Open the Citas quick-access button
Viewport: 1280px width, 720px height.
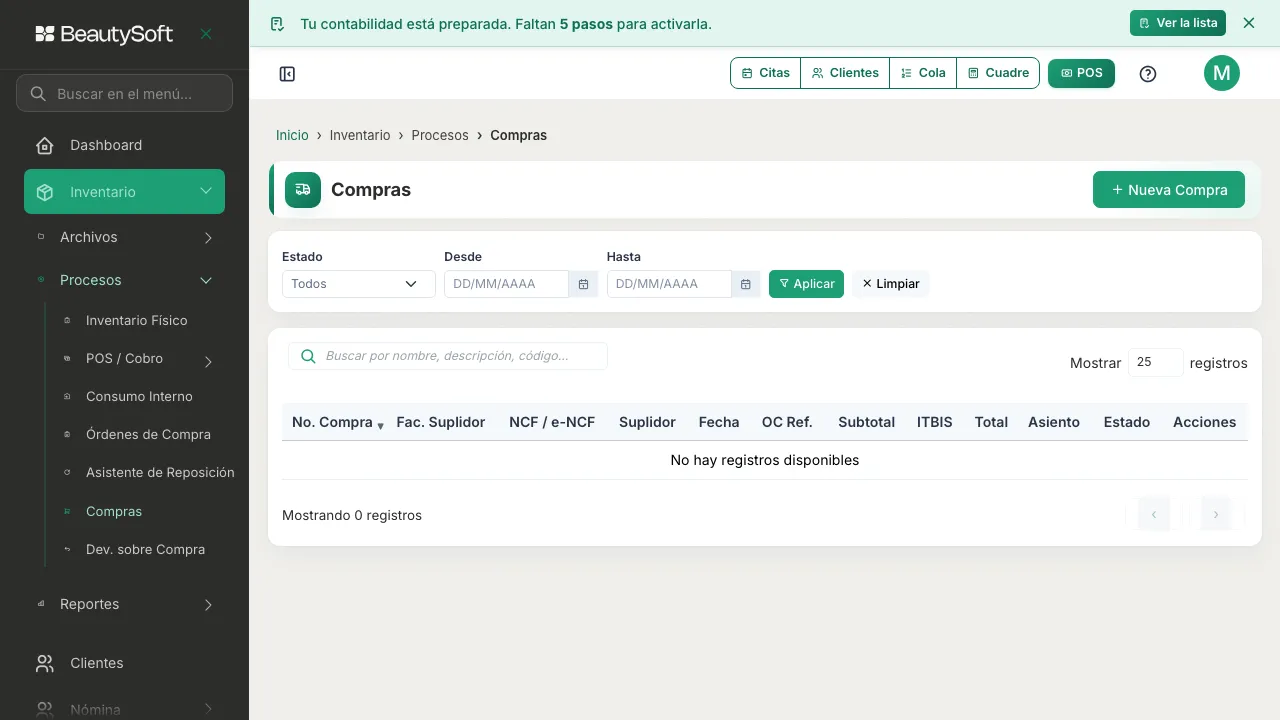tap(766, 73)
